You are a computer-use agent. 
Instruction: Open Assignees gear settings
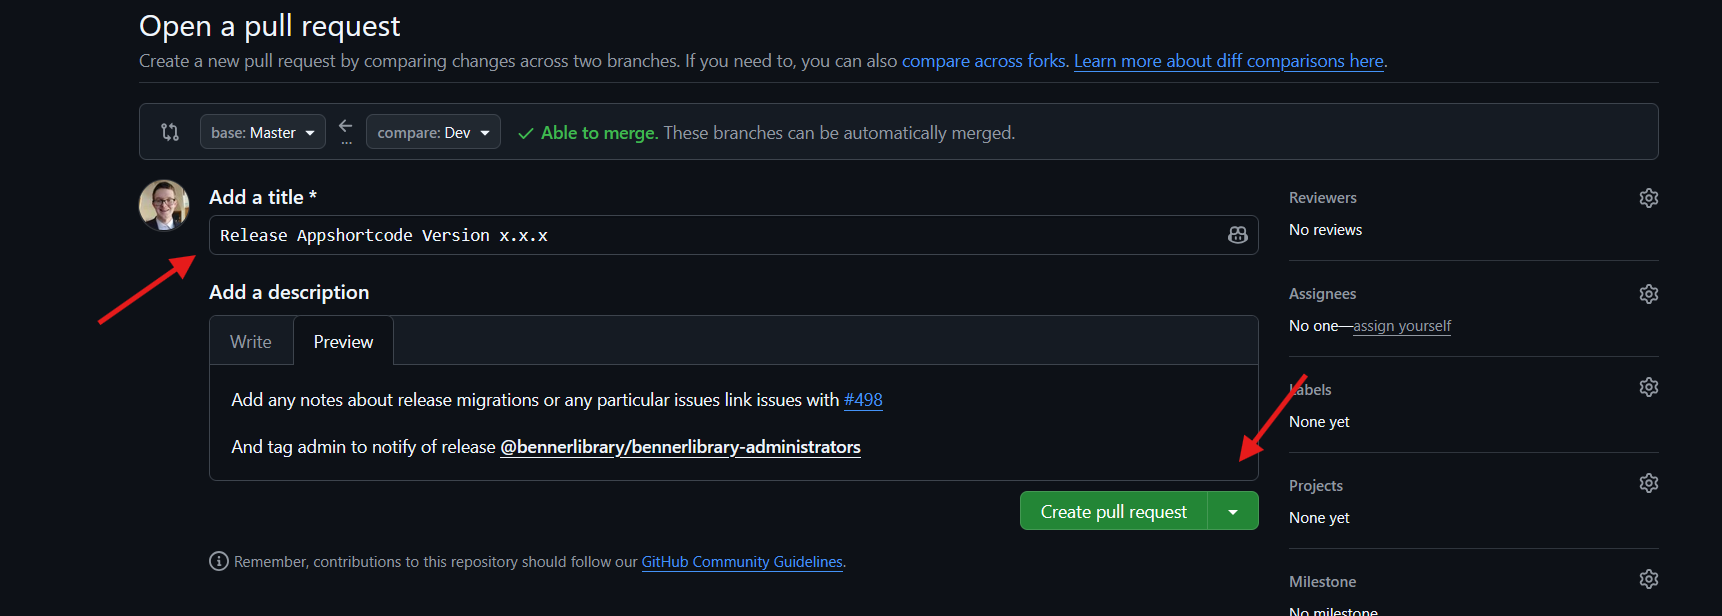tap(1648, 294)
